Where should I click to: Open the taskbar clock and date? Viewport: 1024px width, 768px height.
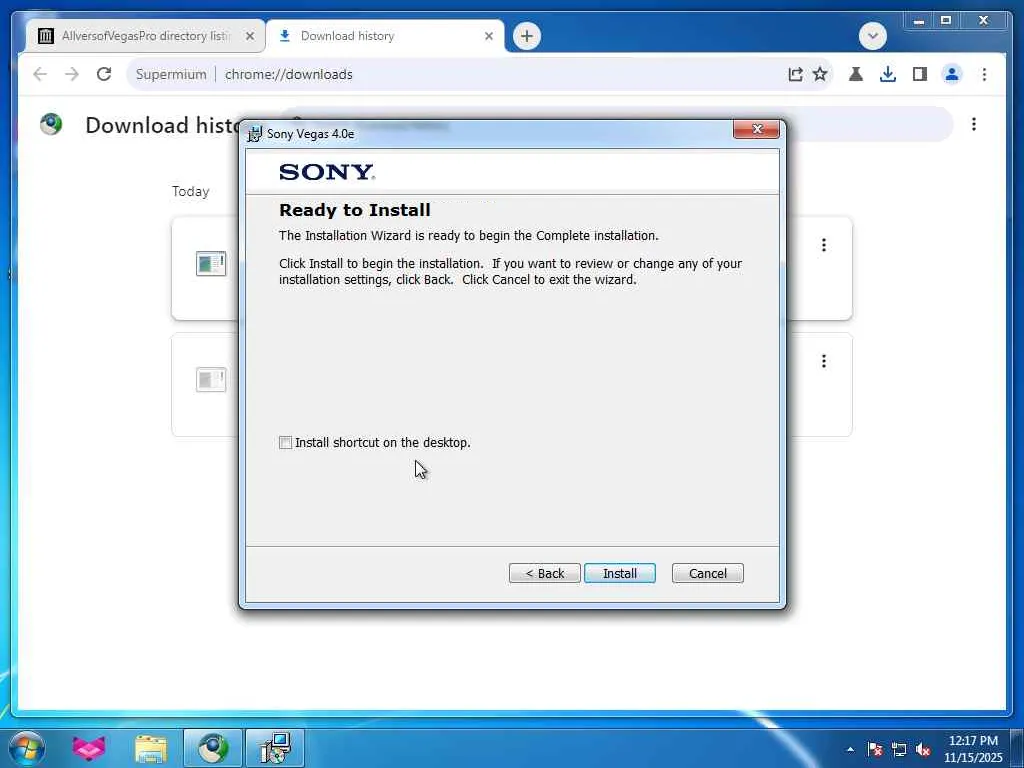[973, 749]
